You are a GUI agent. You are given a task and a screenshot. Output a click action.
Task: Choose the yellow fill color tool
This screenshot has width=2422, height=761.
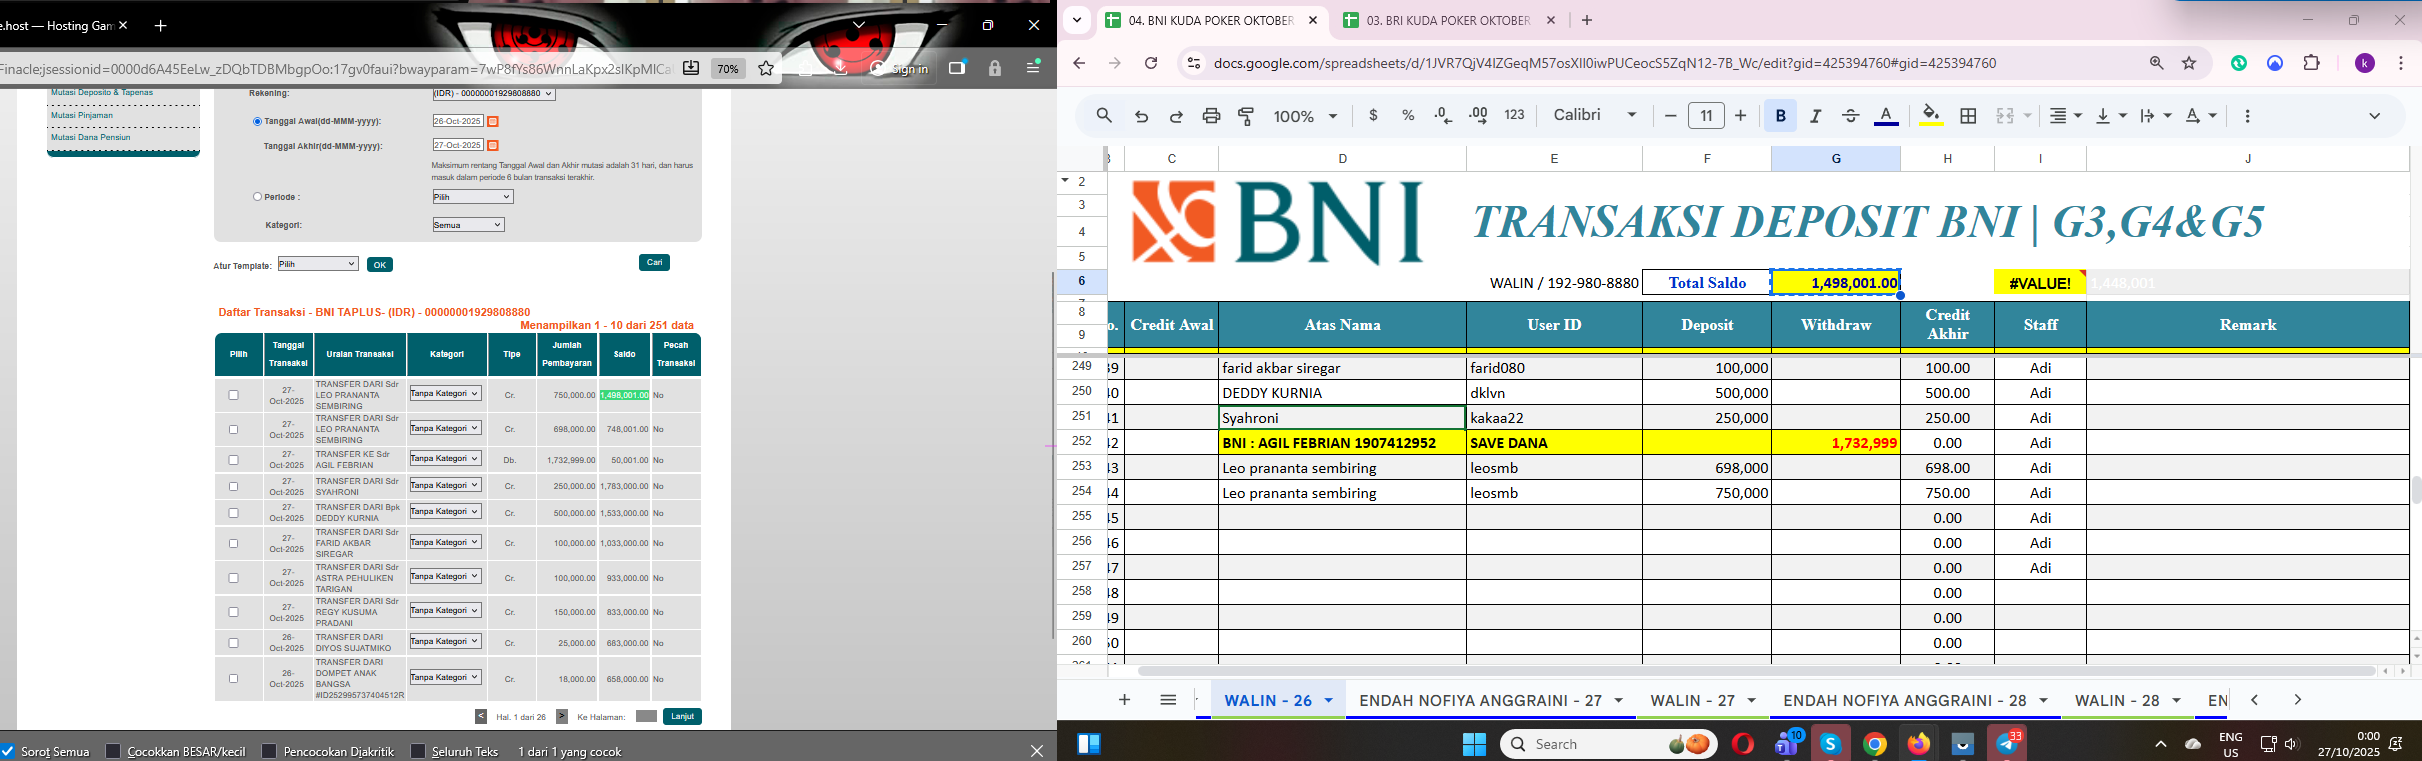click(x=1931, y=116)
